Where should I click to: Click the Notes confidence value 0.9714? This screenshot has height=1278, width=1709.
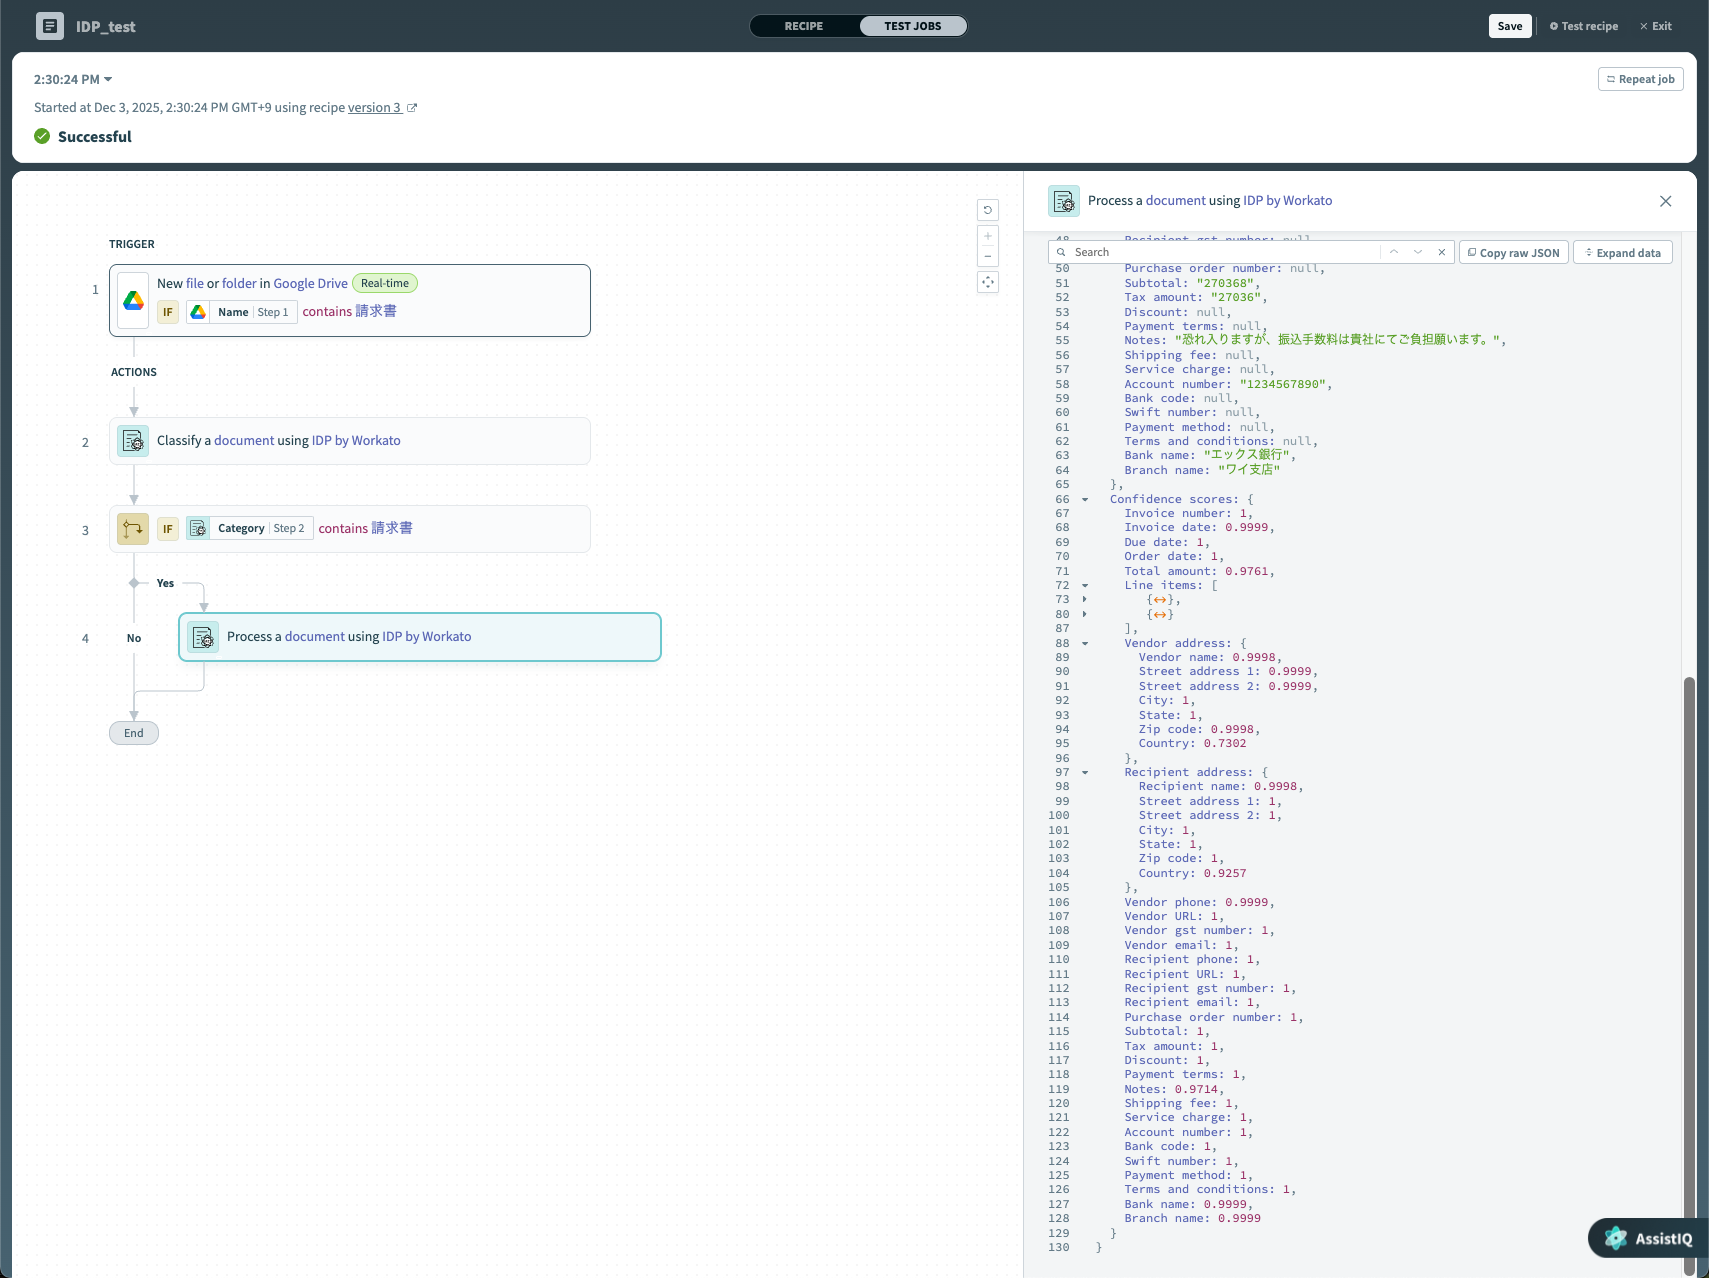pos(1196,1090)
